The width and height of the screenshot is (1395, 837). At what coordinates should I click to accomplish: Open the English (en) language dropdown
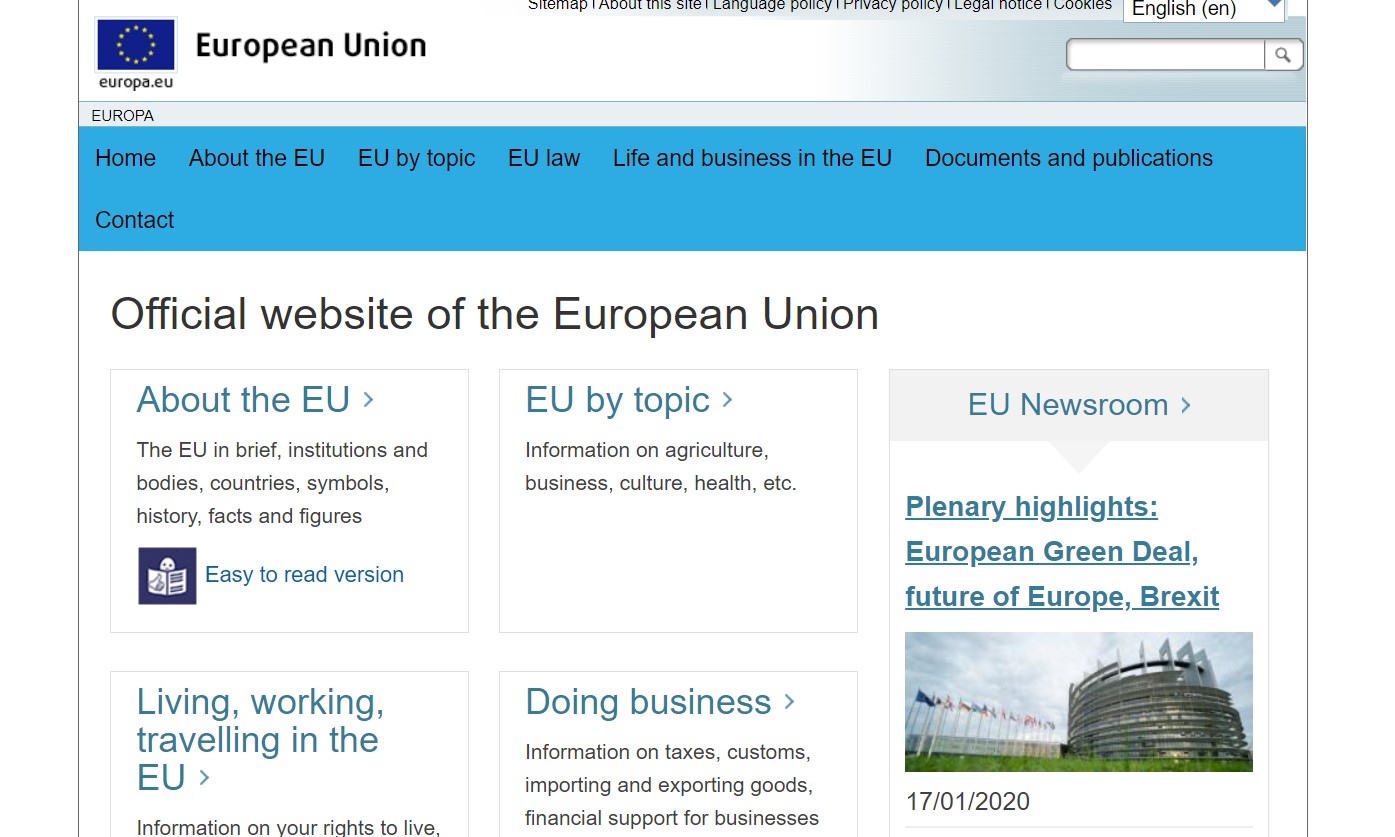(1204, 10)
